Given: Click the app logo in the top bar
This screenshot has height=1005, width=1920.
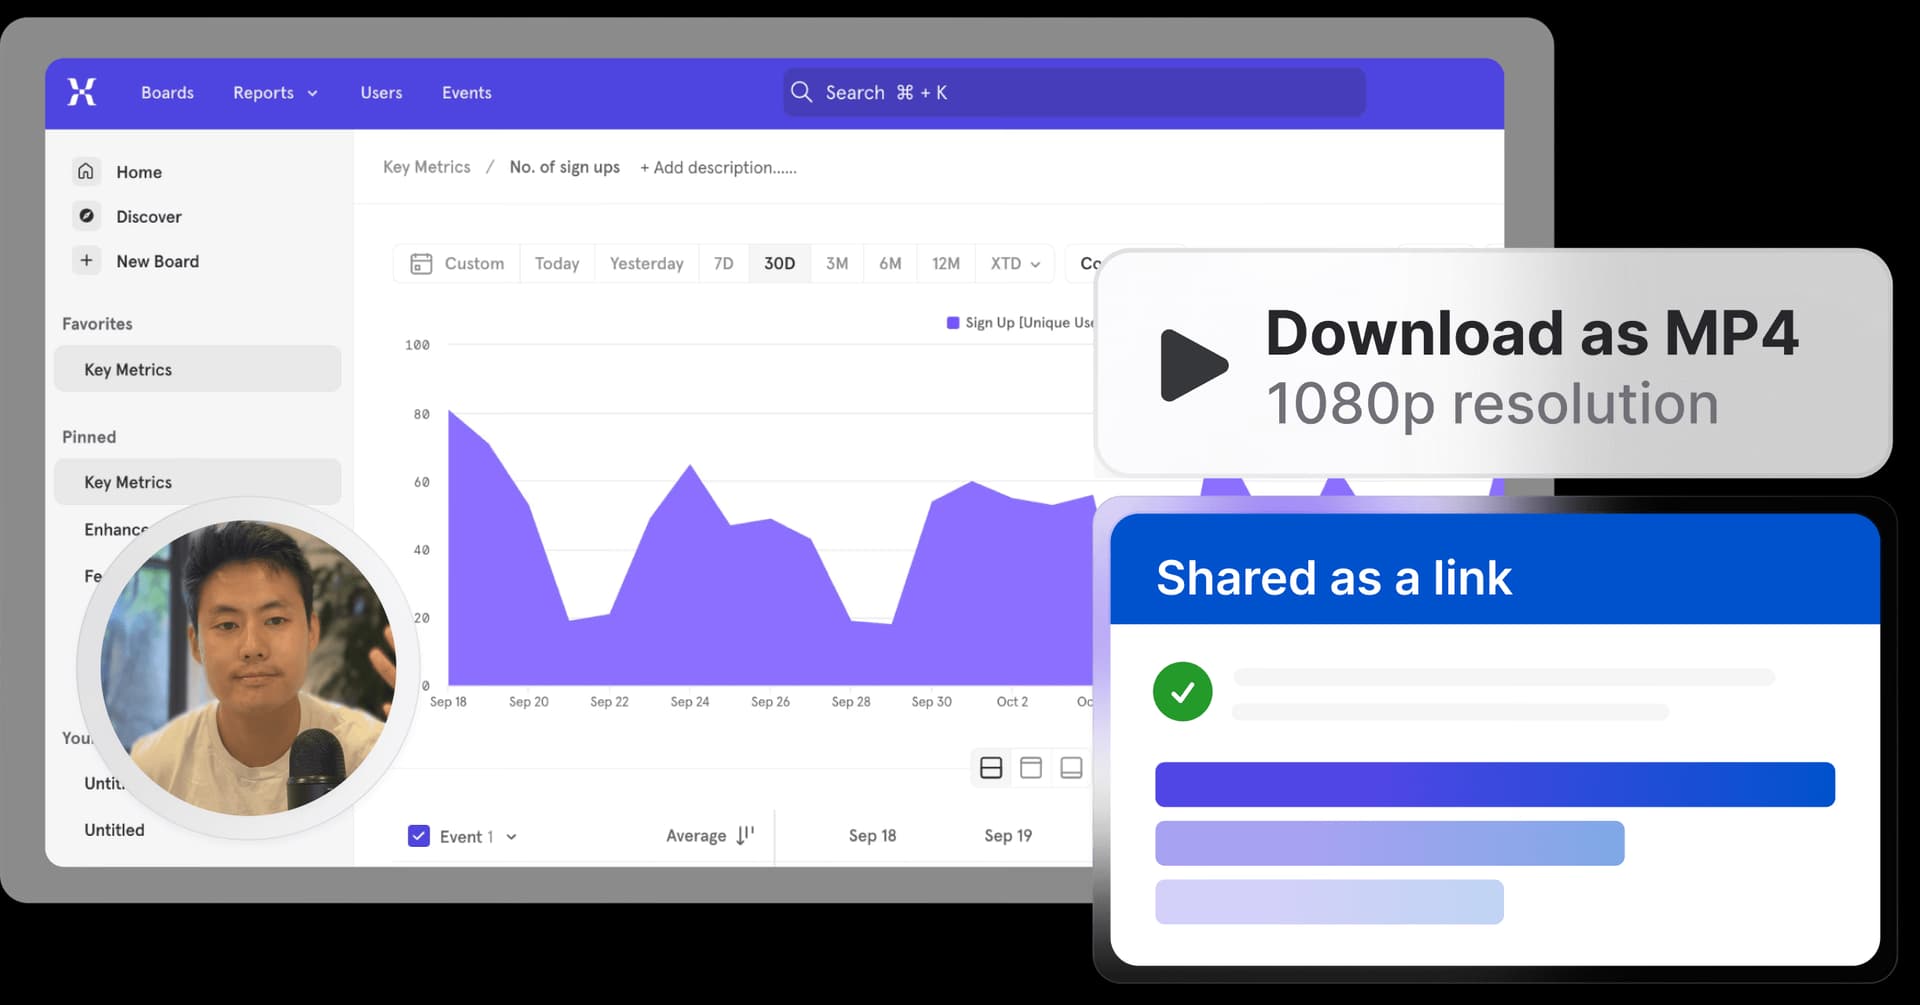Looking at the screenshot, I should pos(82,92).
